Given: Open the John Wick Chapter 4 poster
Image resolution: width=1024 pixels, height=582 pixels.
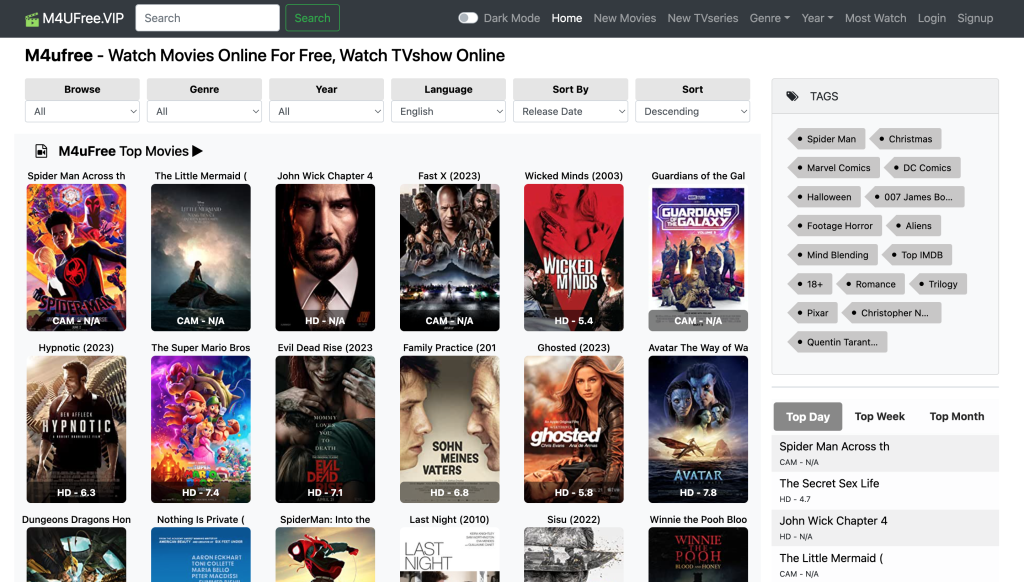Looking at the screenshot, I should pyautogui.click(x=325, y=257).
